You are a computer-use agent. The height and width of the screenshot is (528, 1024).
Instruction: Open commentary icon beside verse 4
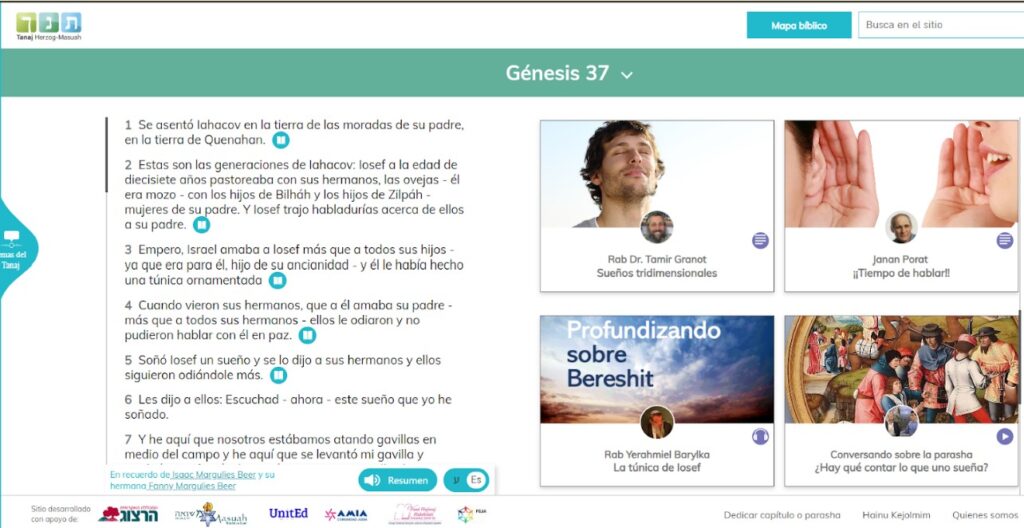point(307,335)
